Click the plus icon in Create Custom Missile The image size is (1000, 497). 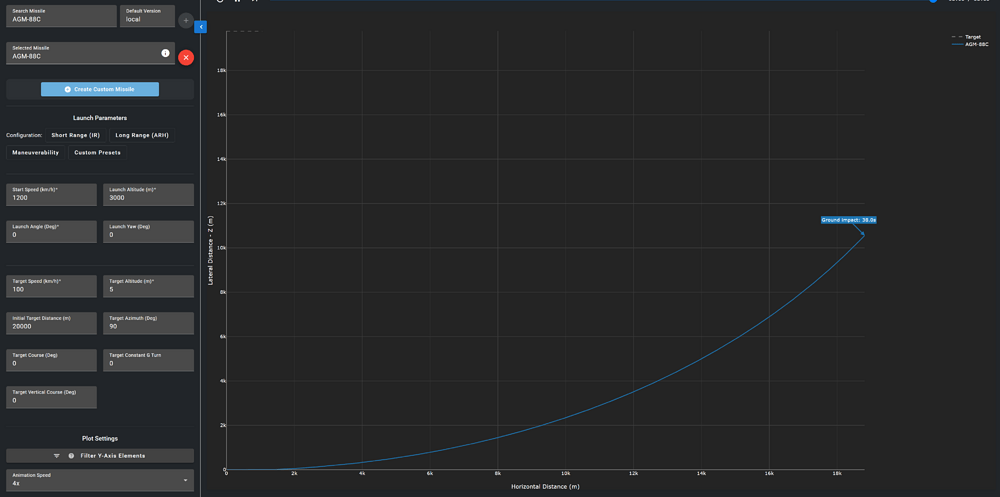68,89
